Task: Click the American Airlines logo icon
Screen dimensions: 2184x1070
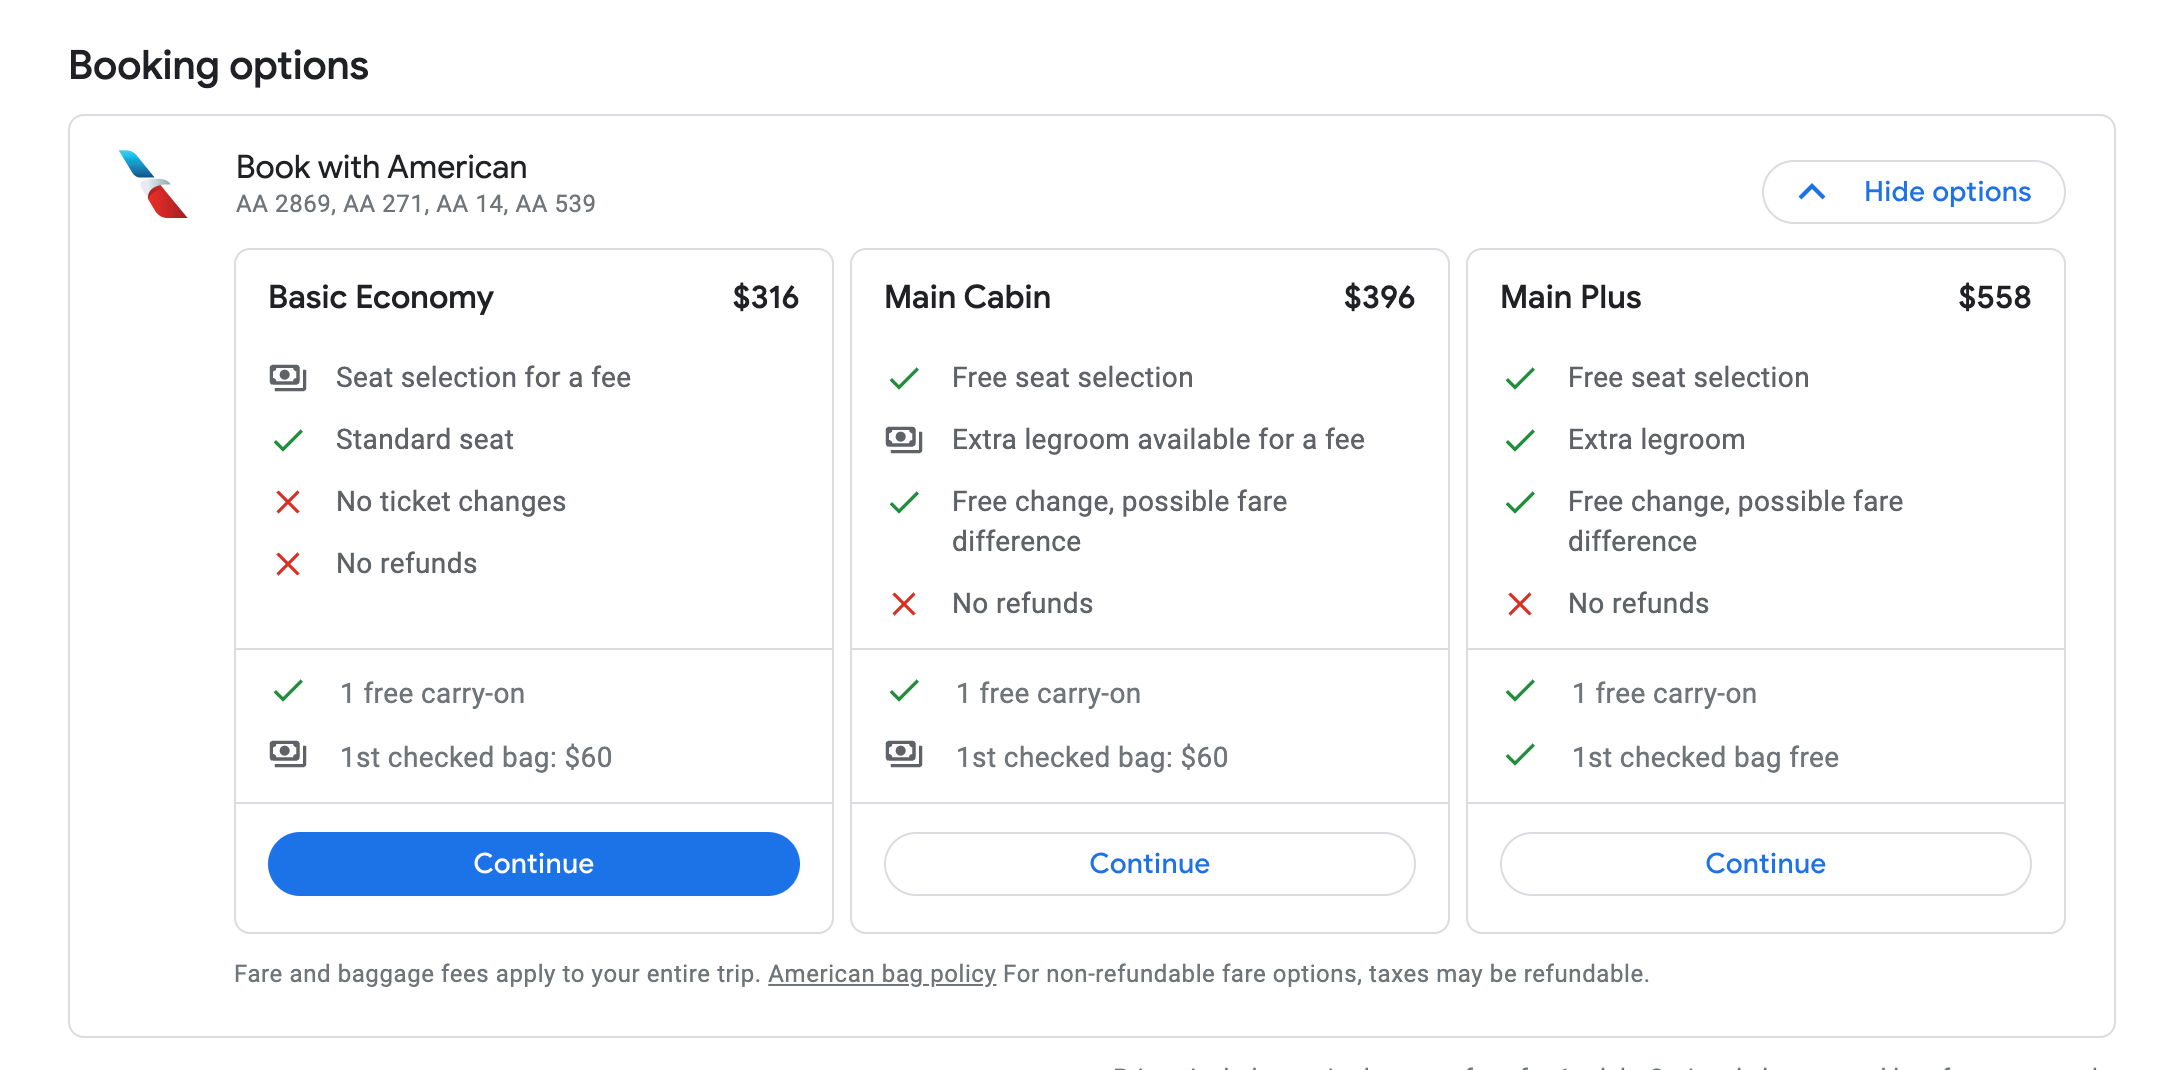Action: click(153, 184)
